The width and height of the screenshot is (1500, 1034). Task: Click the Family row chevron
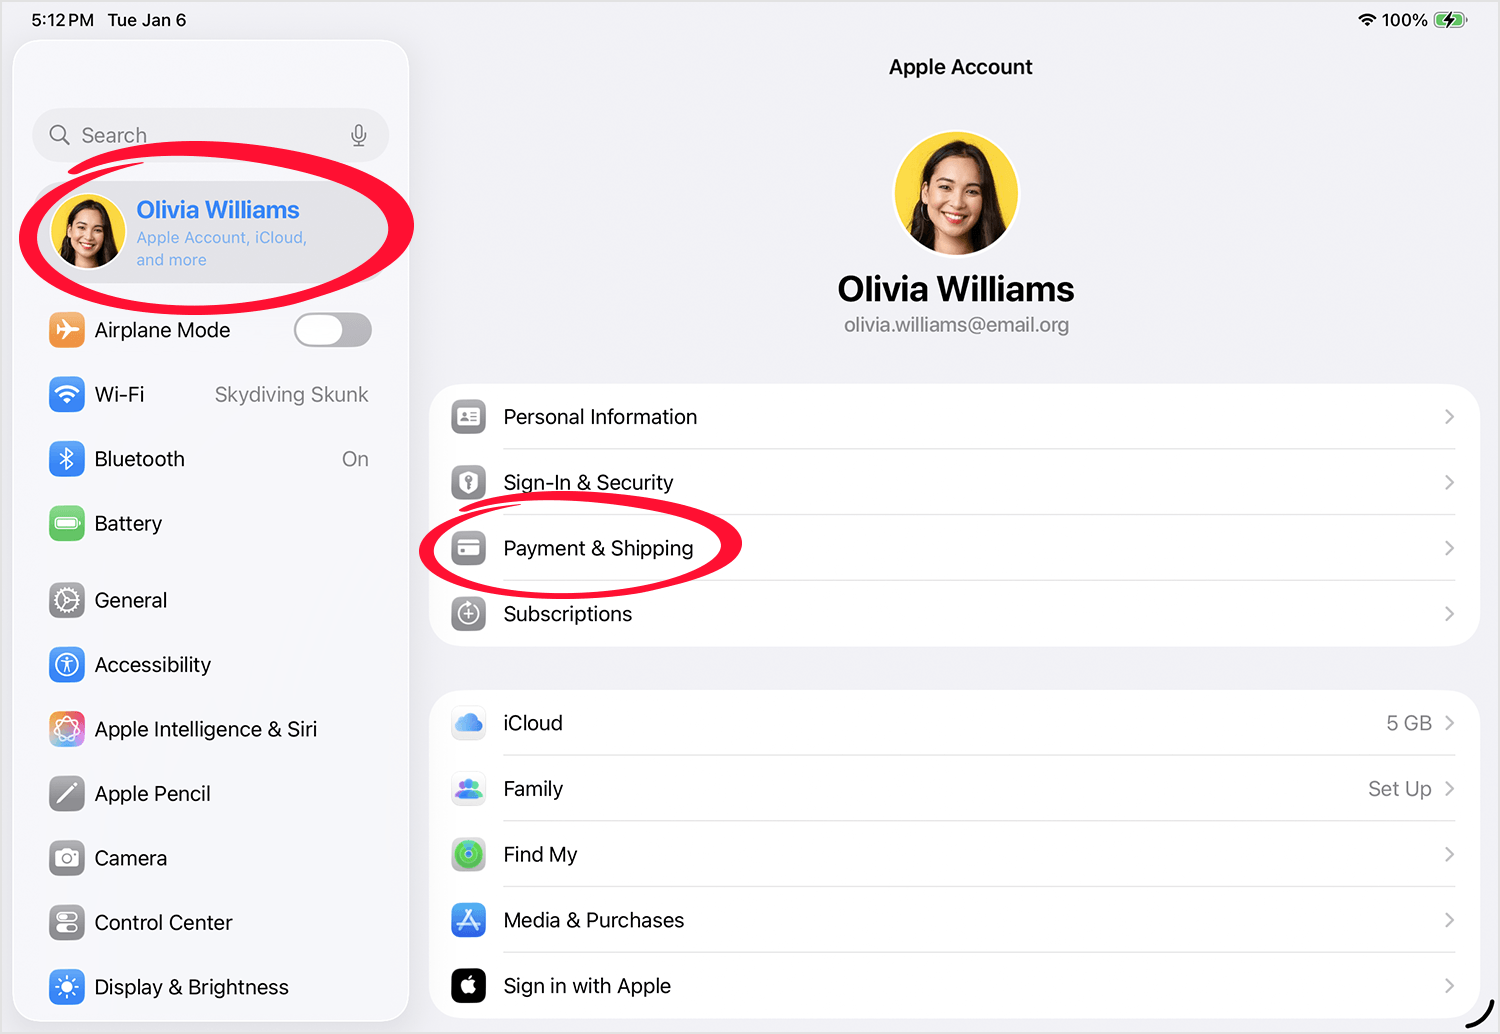coord(1449,789)
